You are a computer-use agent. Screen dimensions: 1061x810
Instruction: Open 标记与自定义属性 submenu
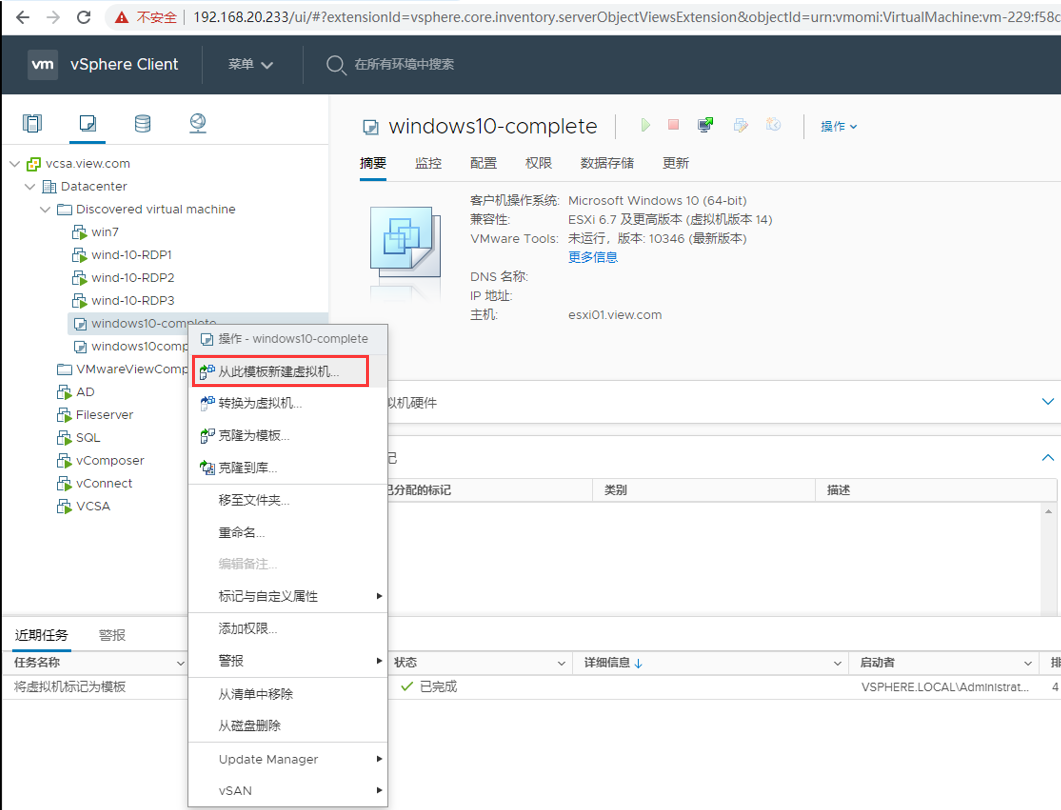(288, 596)
